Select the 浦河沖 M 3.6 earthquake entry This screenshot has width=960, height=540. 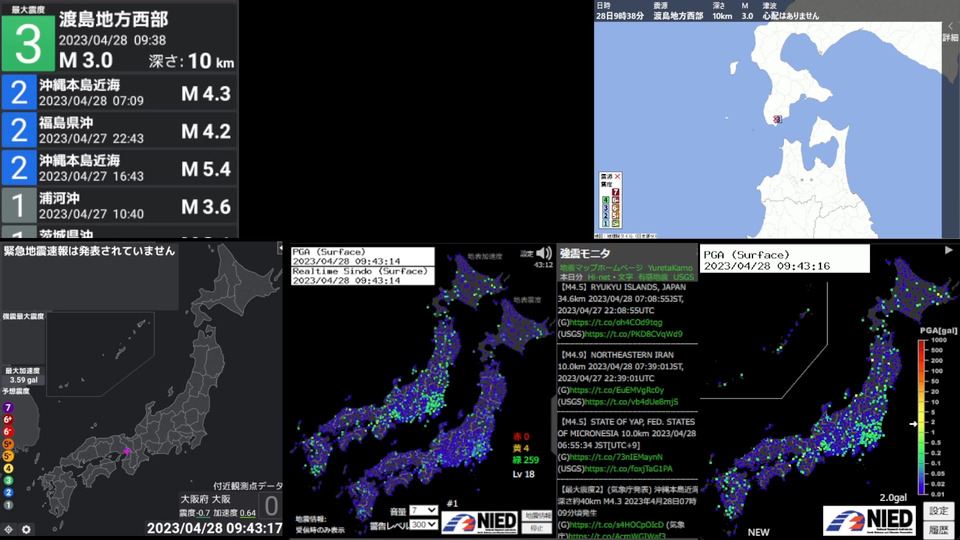pos(119,206)
